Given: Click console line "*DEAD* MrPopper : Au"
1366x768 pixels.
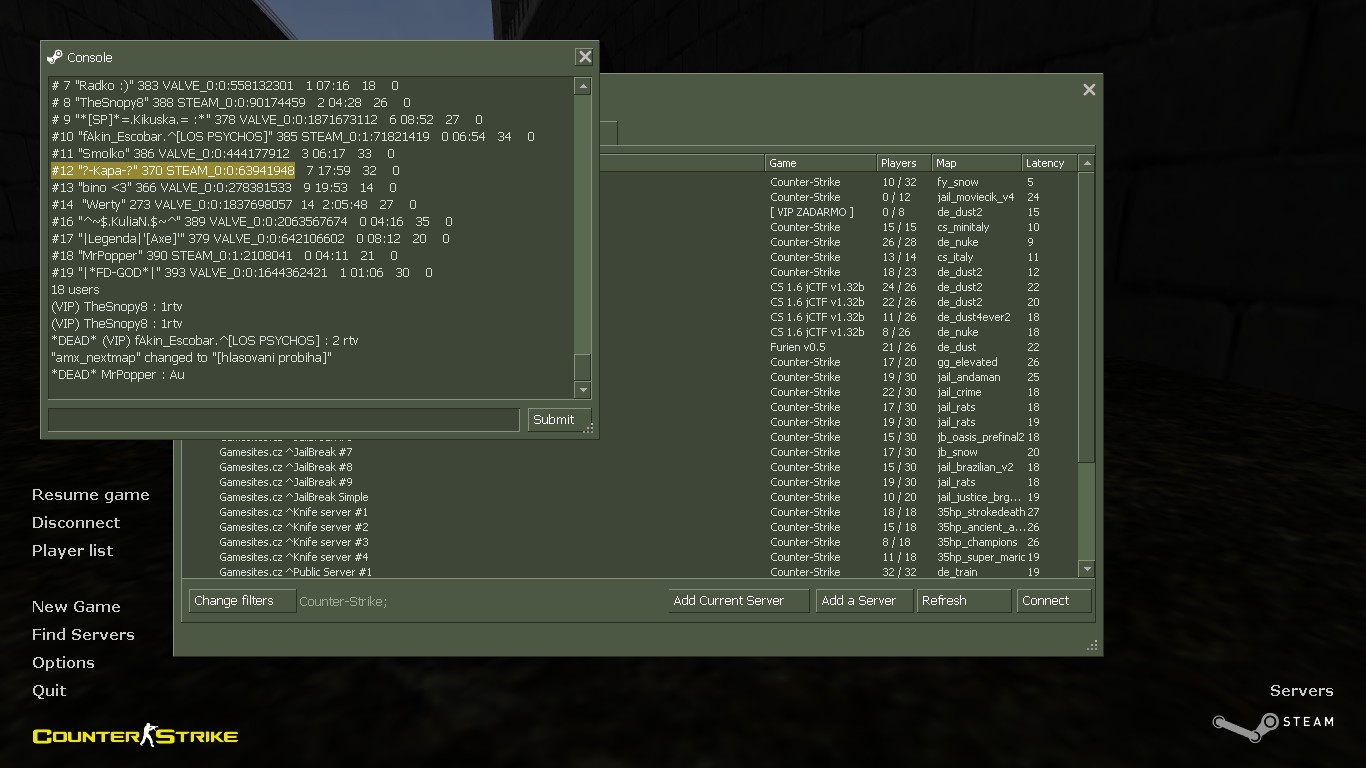Looking at the screenshot, I should pyautogui.click(x=118, y=374).
